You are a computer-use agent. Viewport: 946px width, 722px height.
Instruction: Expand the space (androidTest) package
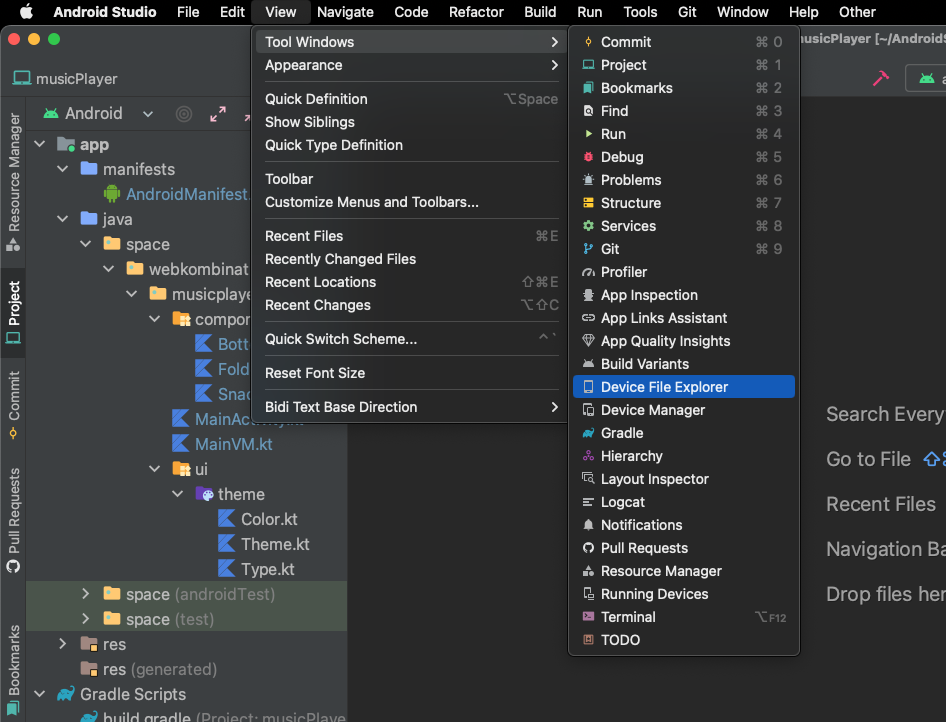point(86,595)
